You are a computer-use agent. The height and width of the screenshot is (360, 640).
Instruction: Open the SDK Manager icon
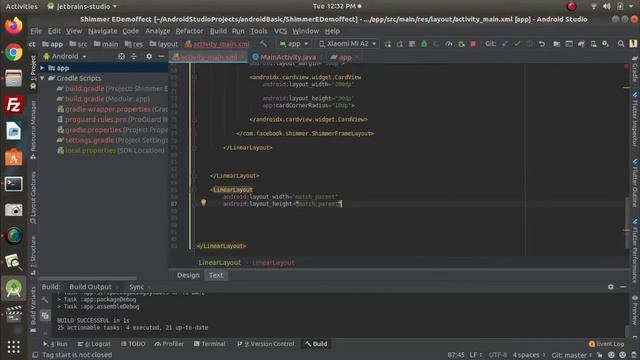(605, 44)
